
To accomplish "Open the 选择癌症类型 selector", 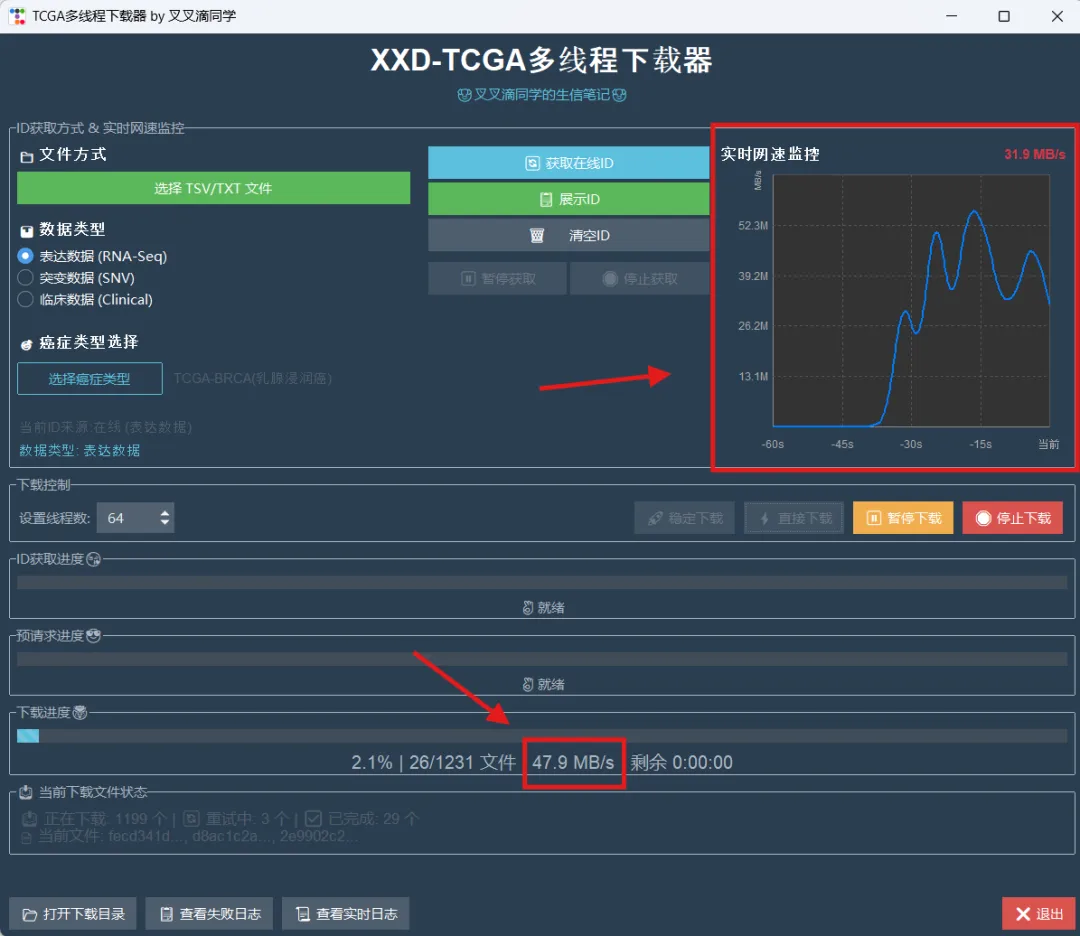I will click(90, 378).
